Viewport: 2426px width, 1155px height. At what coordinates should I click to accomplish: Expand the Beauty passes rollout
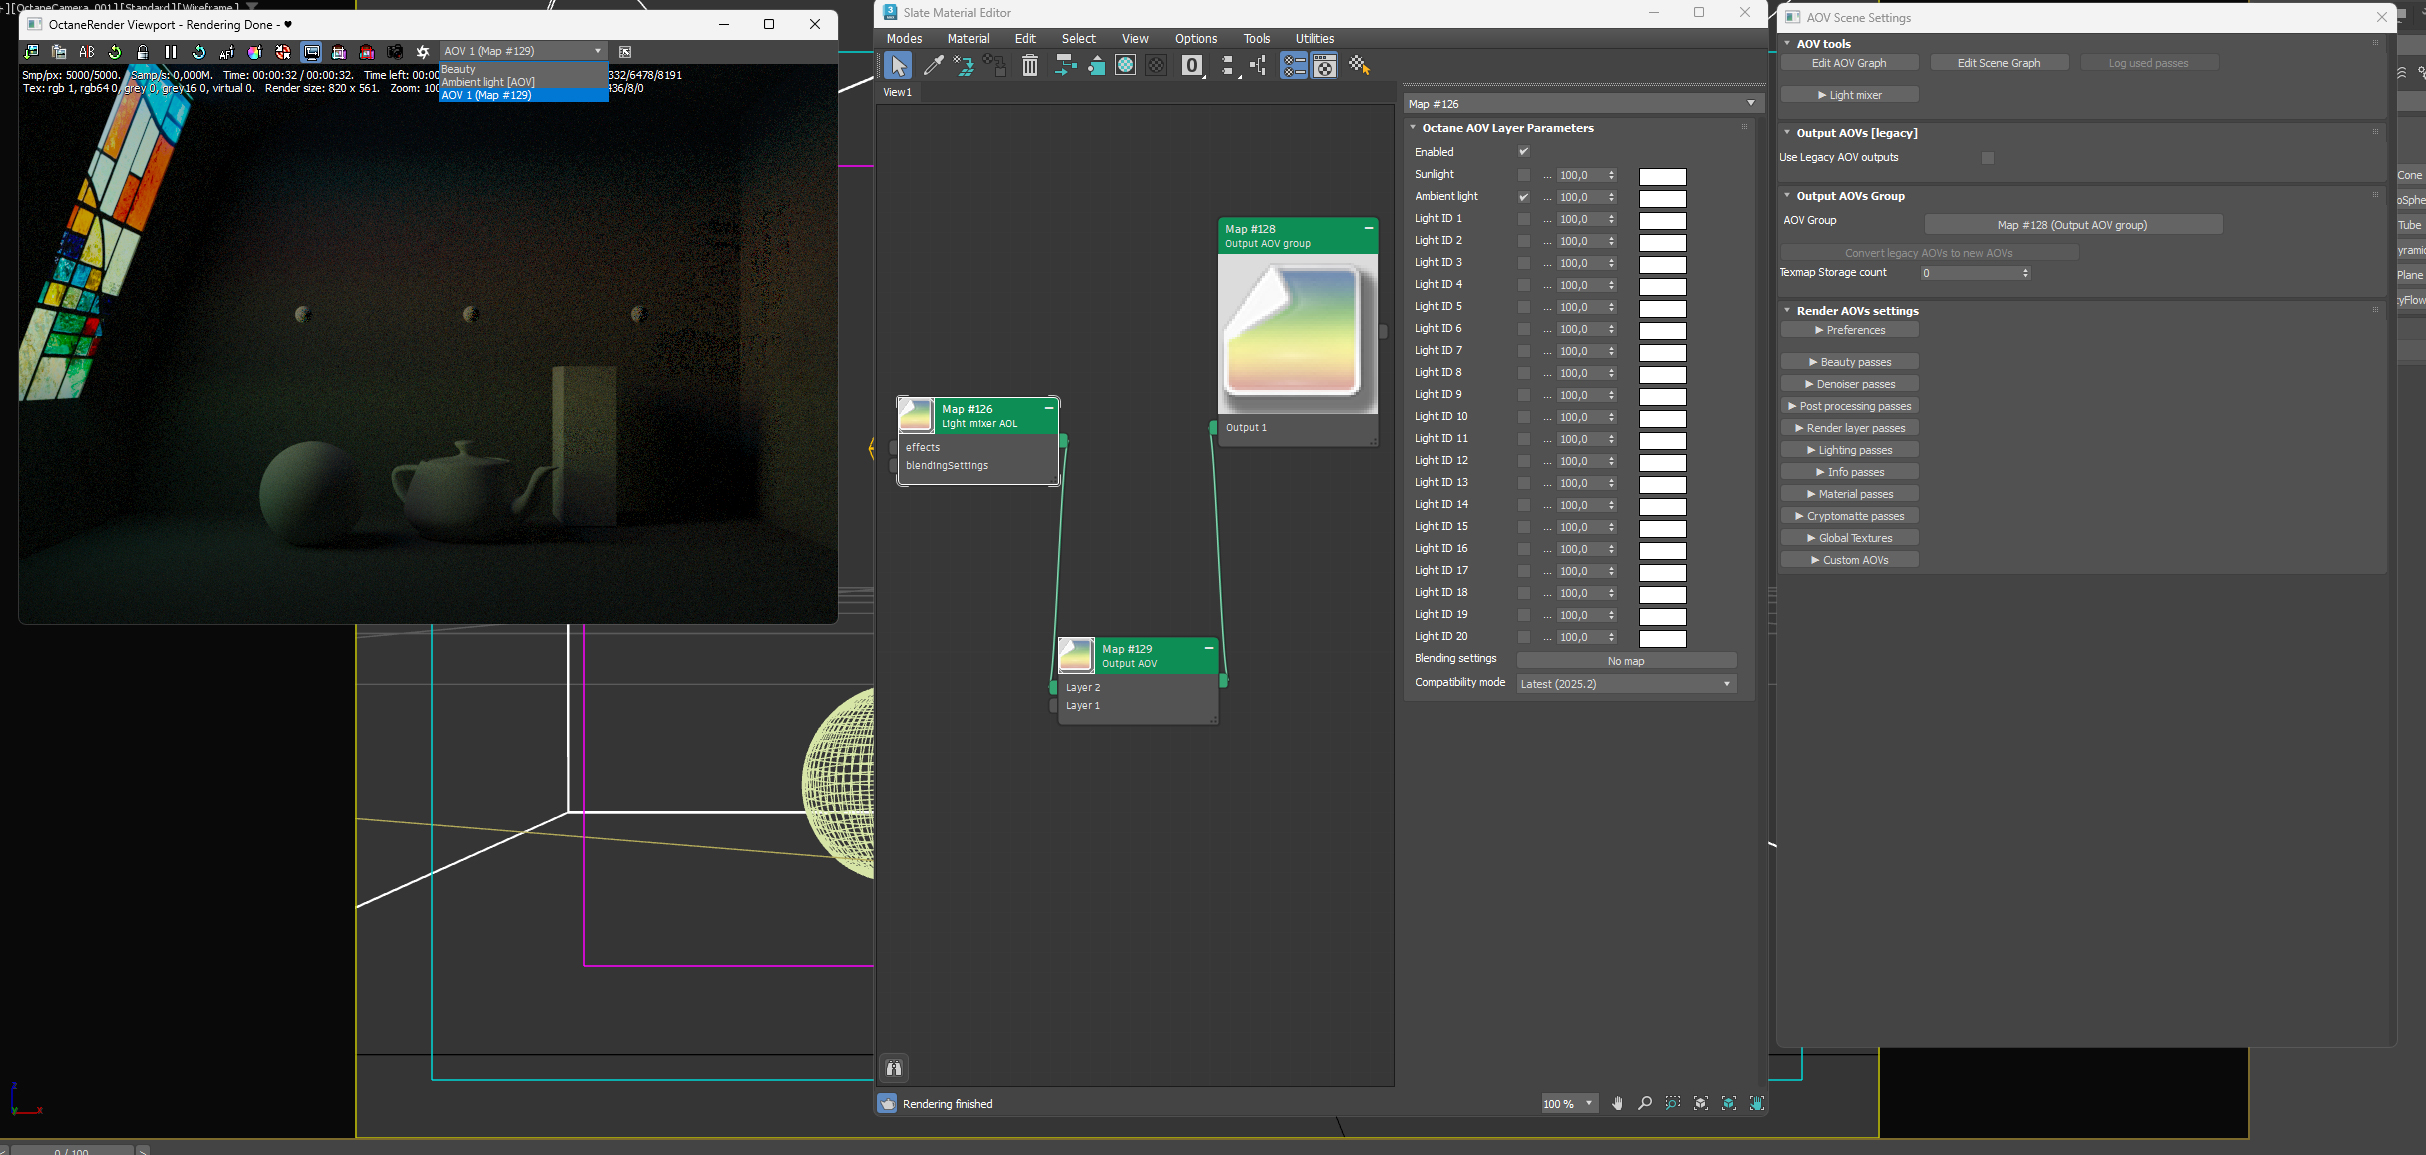[x=1849, y=362]
